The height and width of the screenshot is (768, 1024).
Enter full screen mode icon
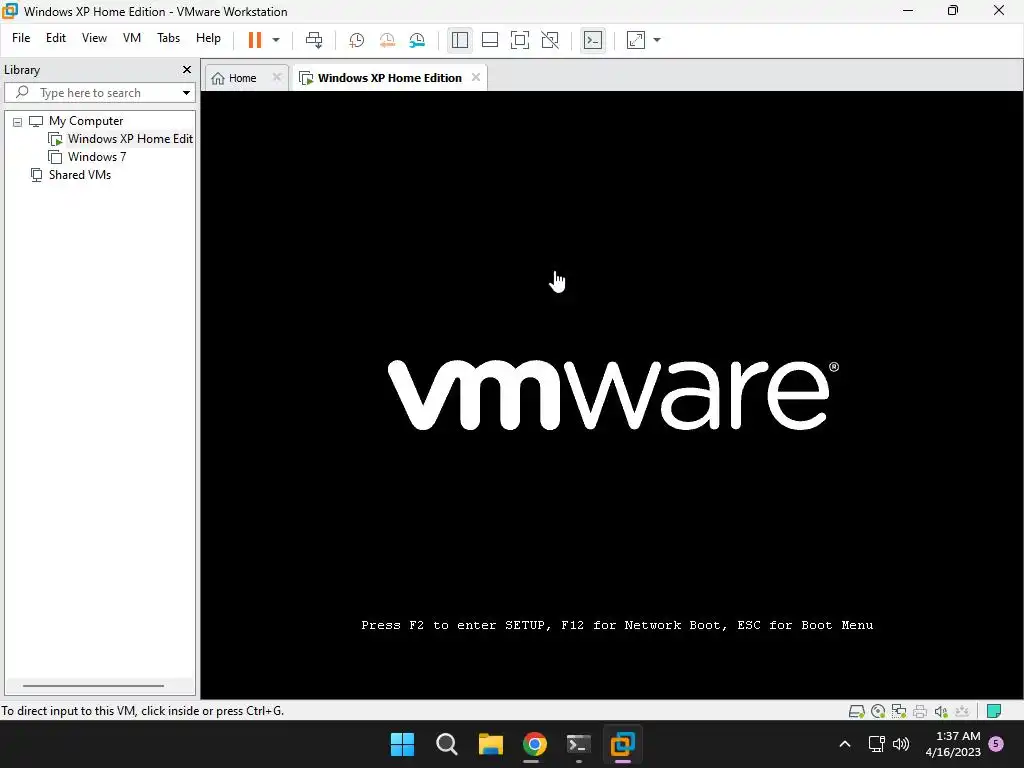tap(520, 40)
